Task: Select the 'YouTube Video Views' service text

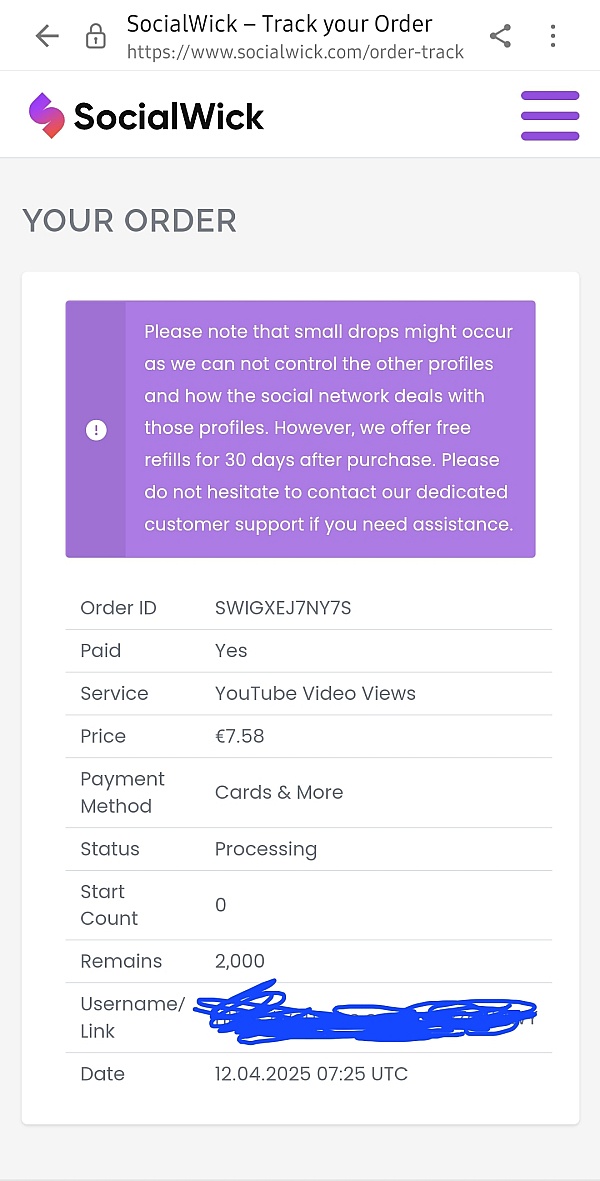Action: click(315, 693)
